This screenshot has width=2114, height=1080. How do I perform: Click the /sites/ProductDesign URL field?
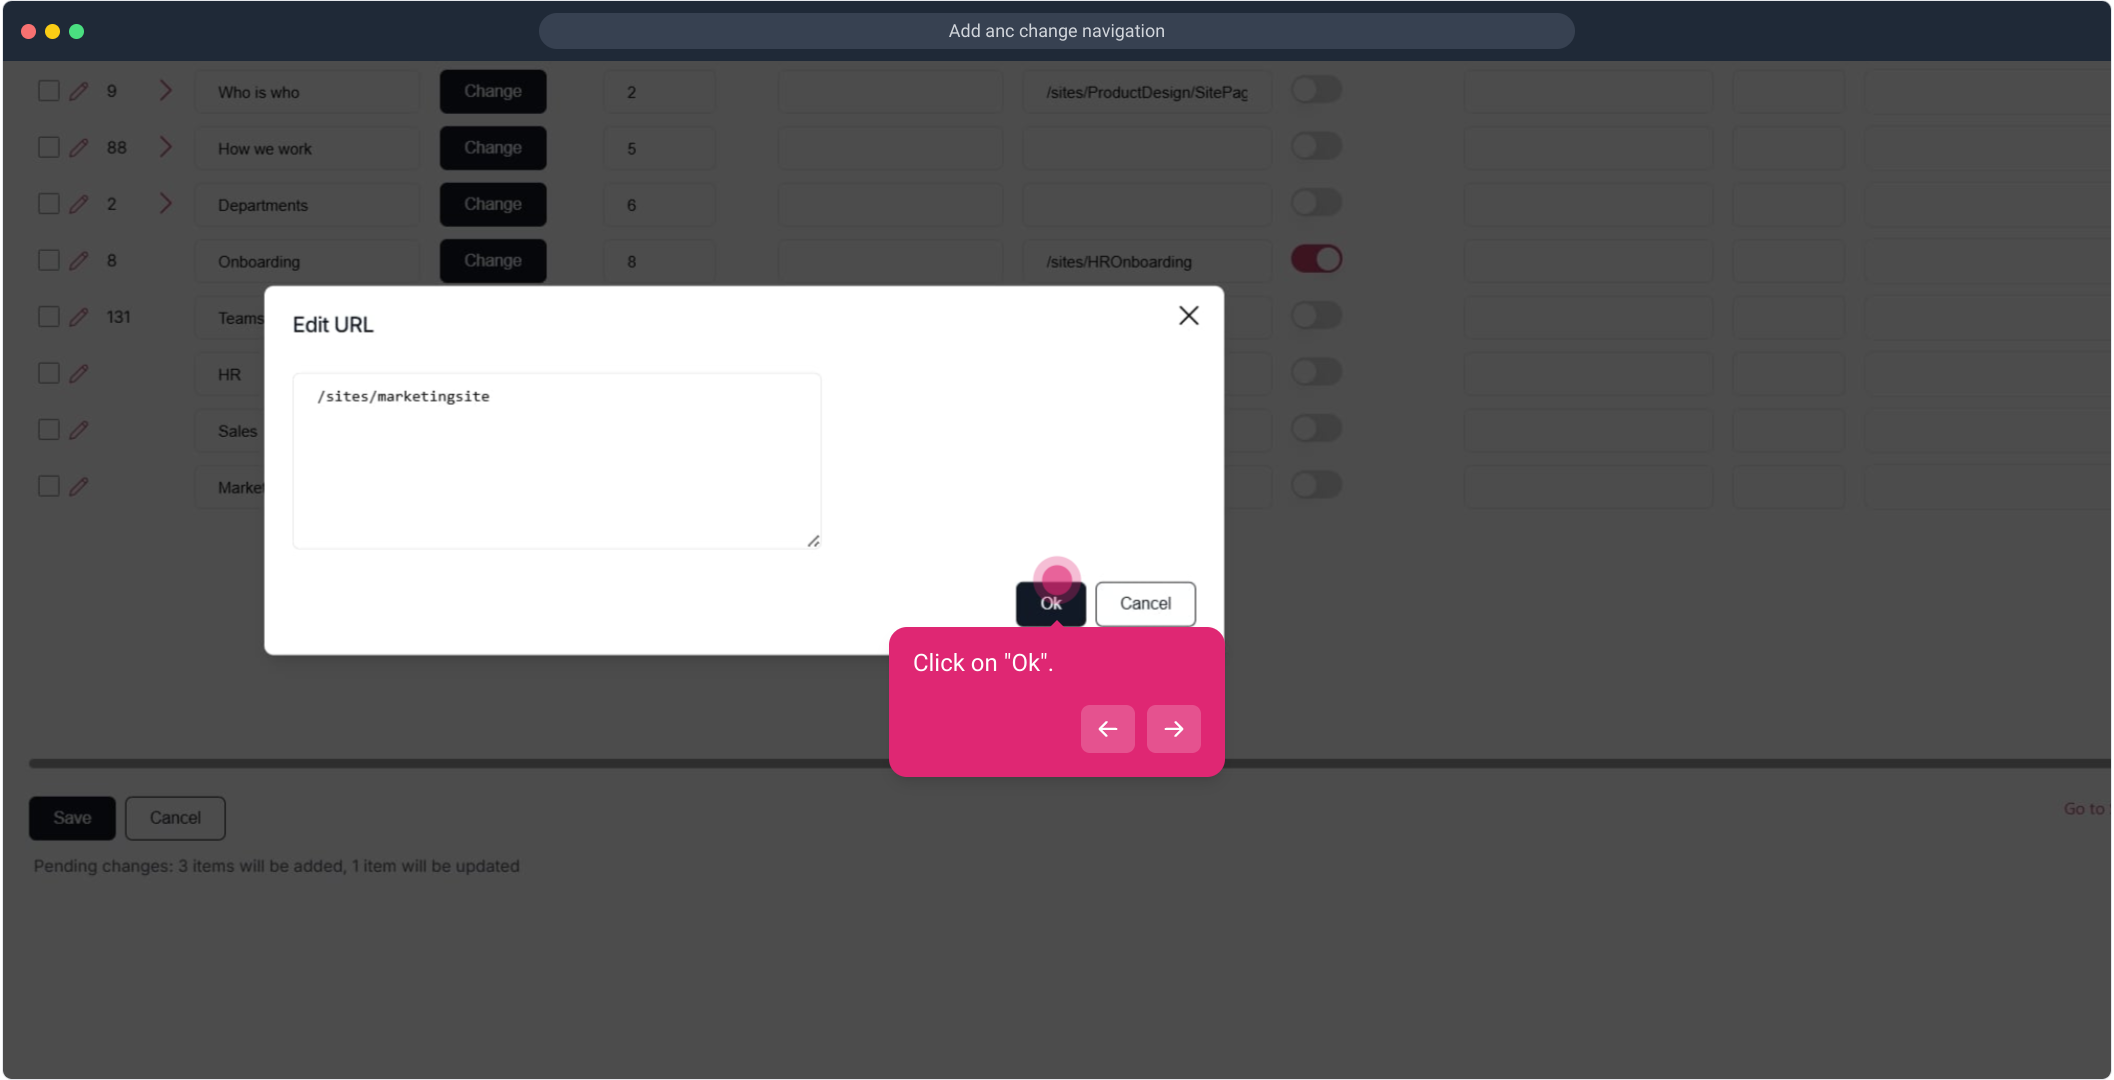(x=1147, y=92)
